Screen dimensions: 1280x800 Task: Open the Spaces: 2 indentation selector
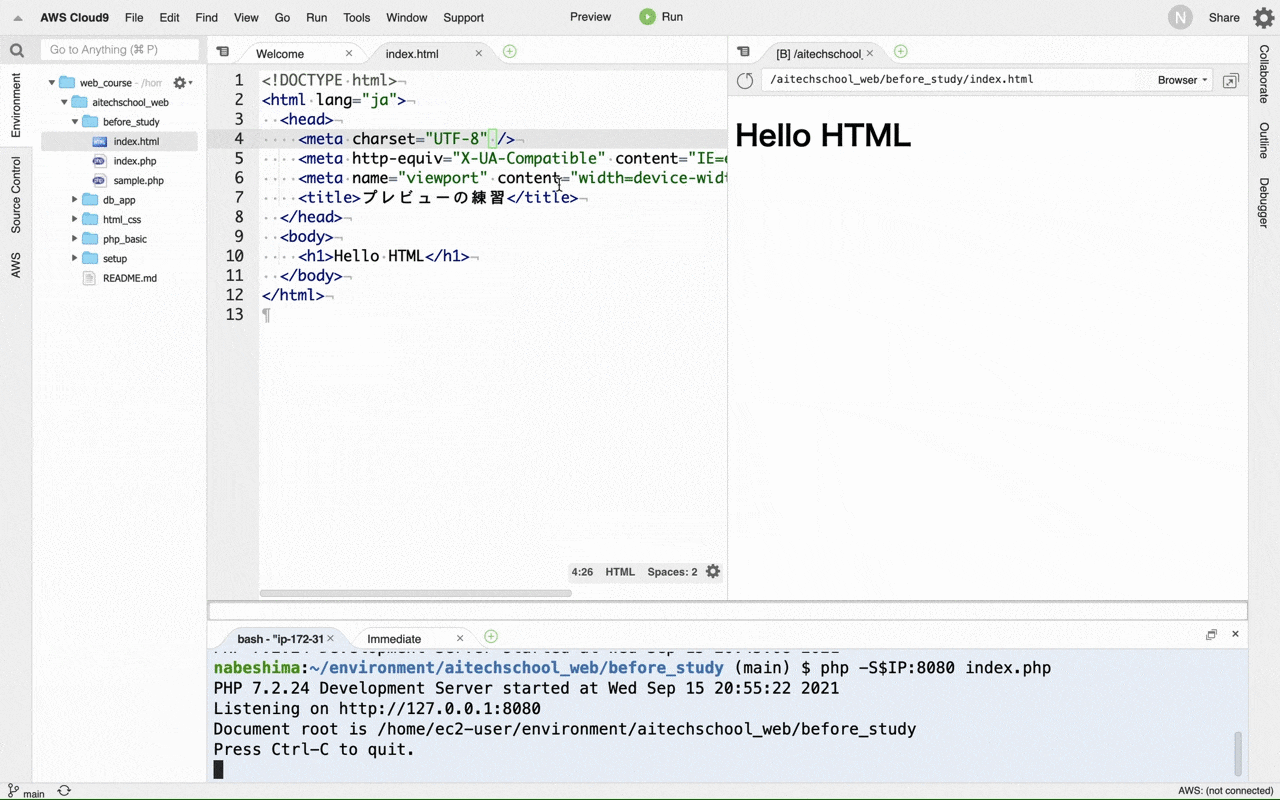[672, 572]
